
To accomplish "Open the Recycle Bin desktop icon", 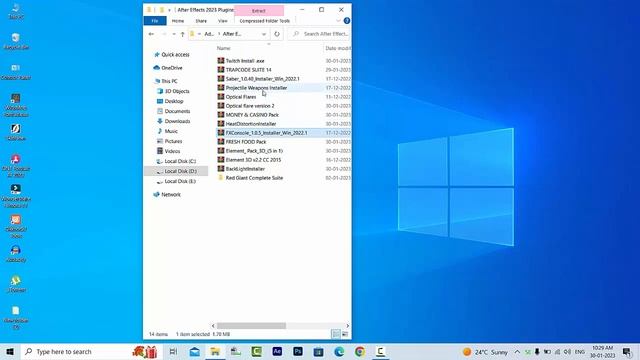I will point(16,41).
